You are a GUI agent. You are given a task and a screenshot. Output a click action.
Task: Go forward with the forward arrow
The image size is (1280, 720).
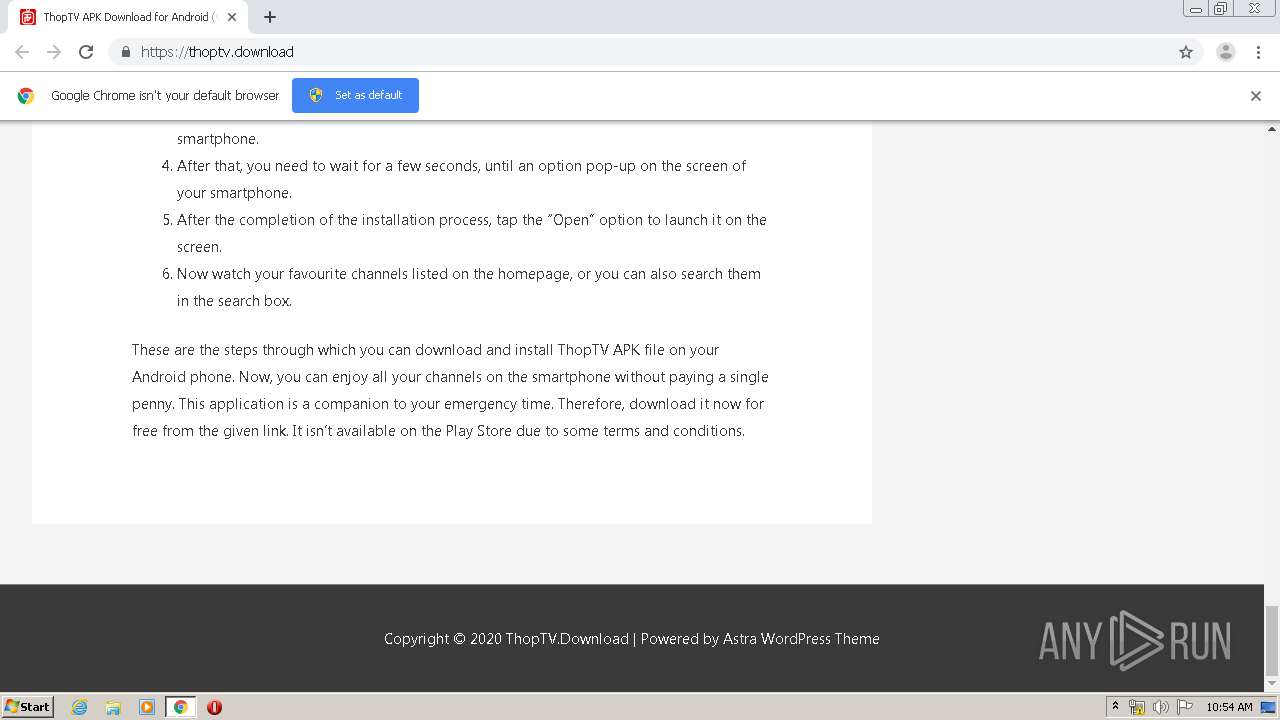(x=54, y=52)
